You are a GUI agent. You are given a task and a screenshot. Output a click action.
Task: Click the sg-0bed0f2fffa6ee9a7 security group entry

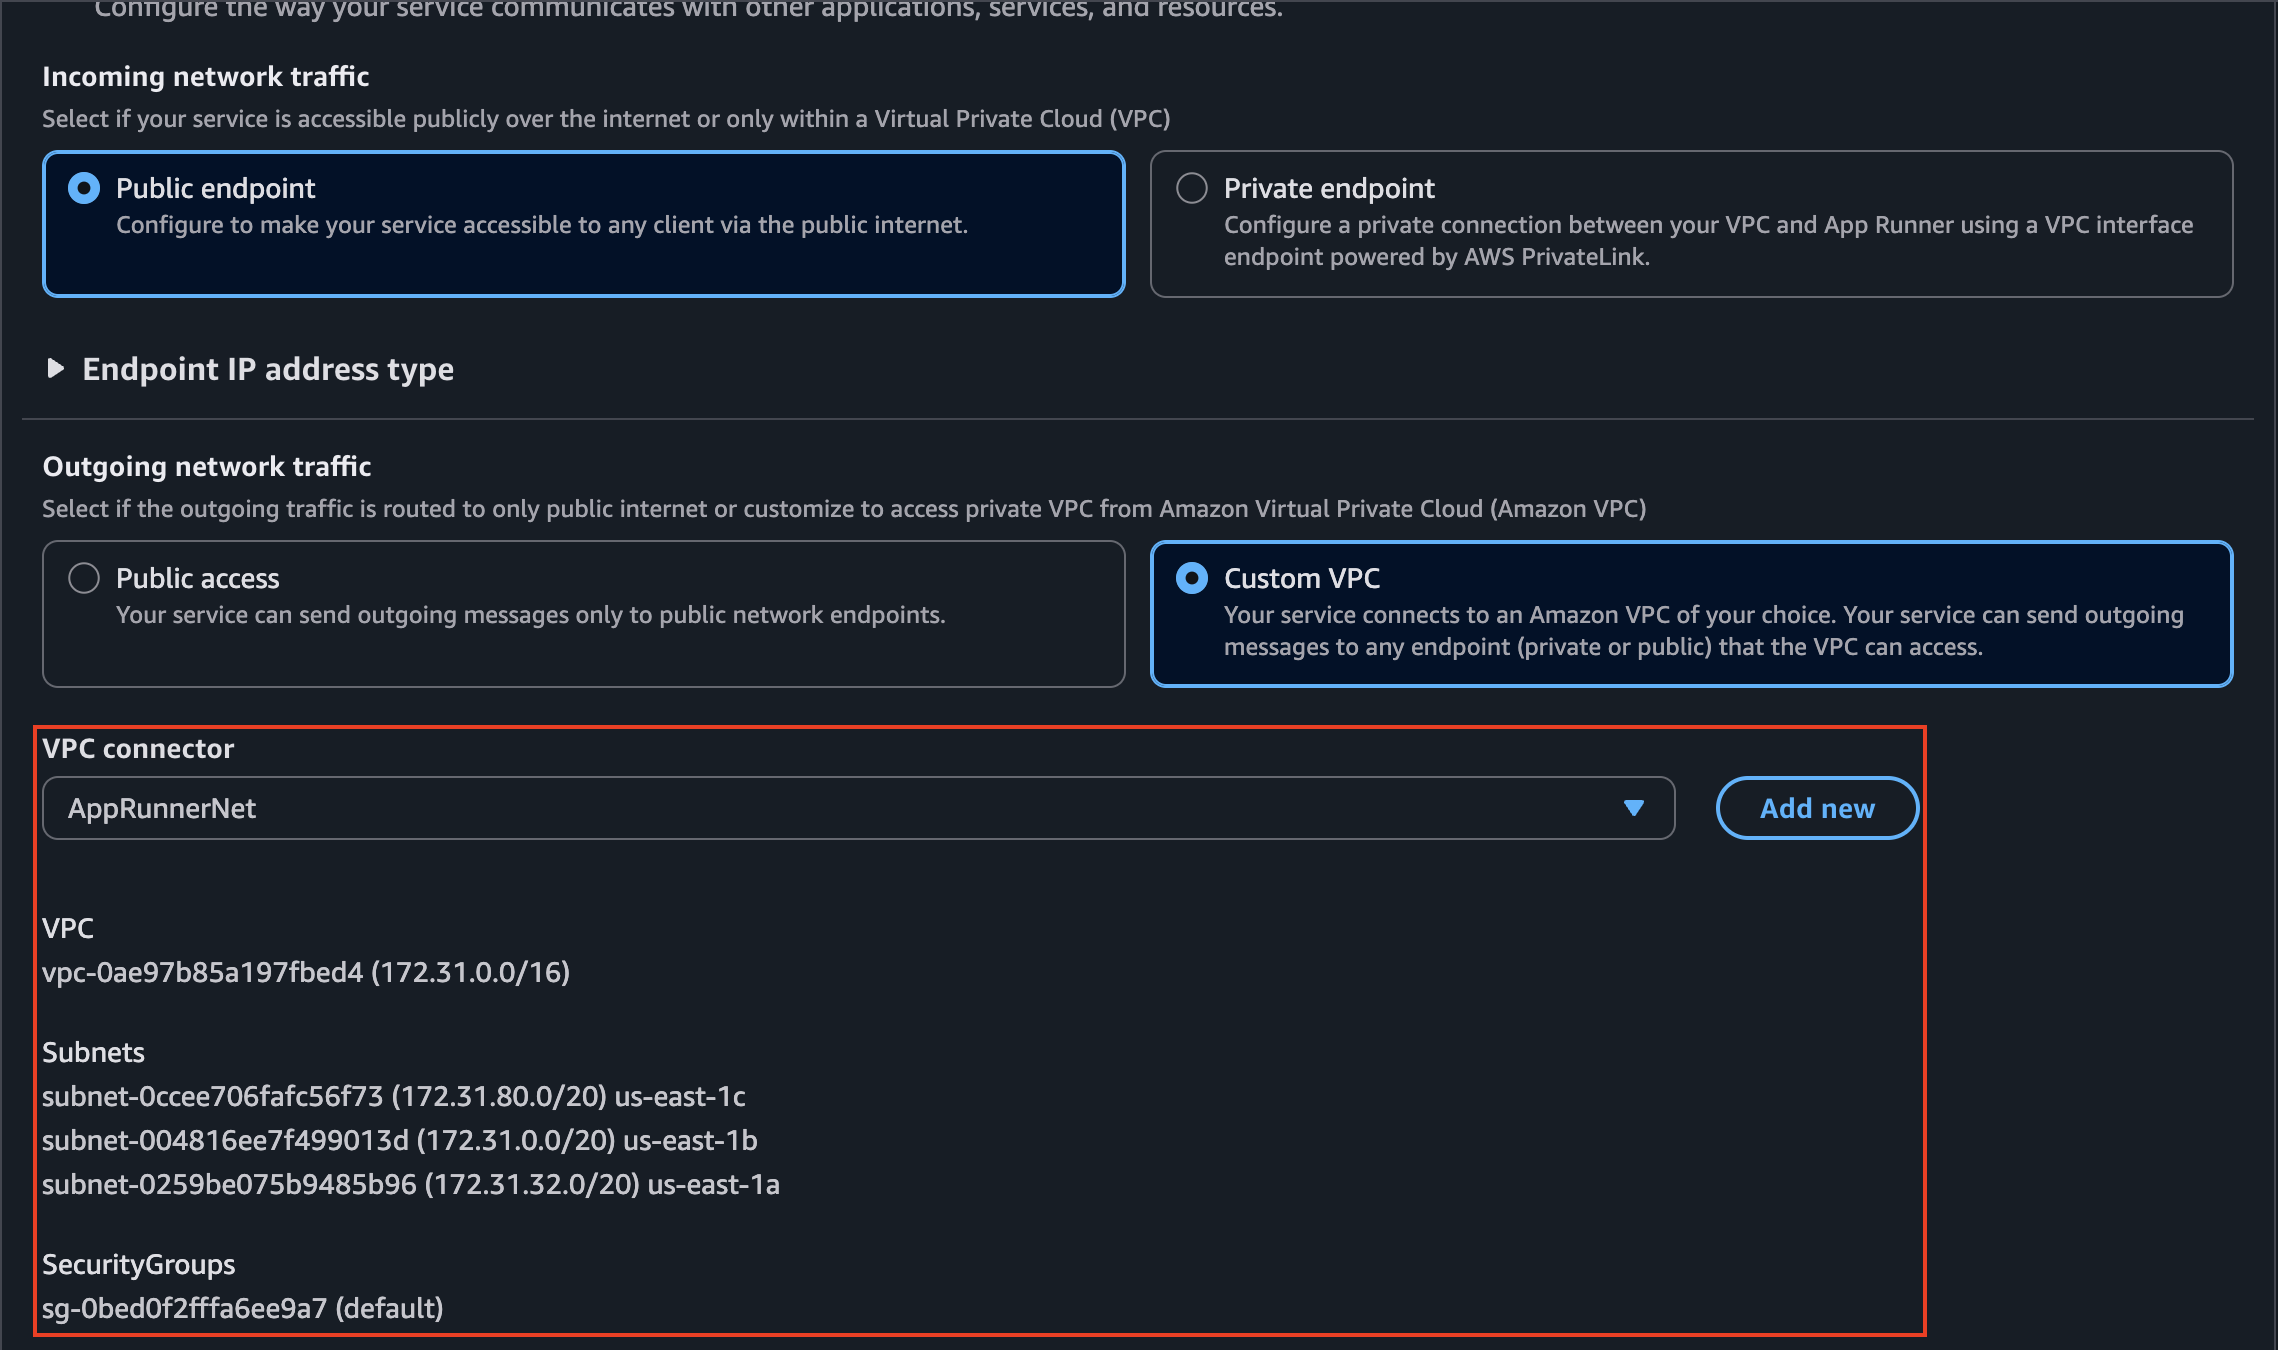[x=243, y=1308]
